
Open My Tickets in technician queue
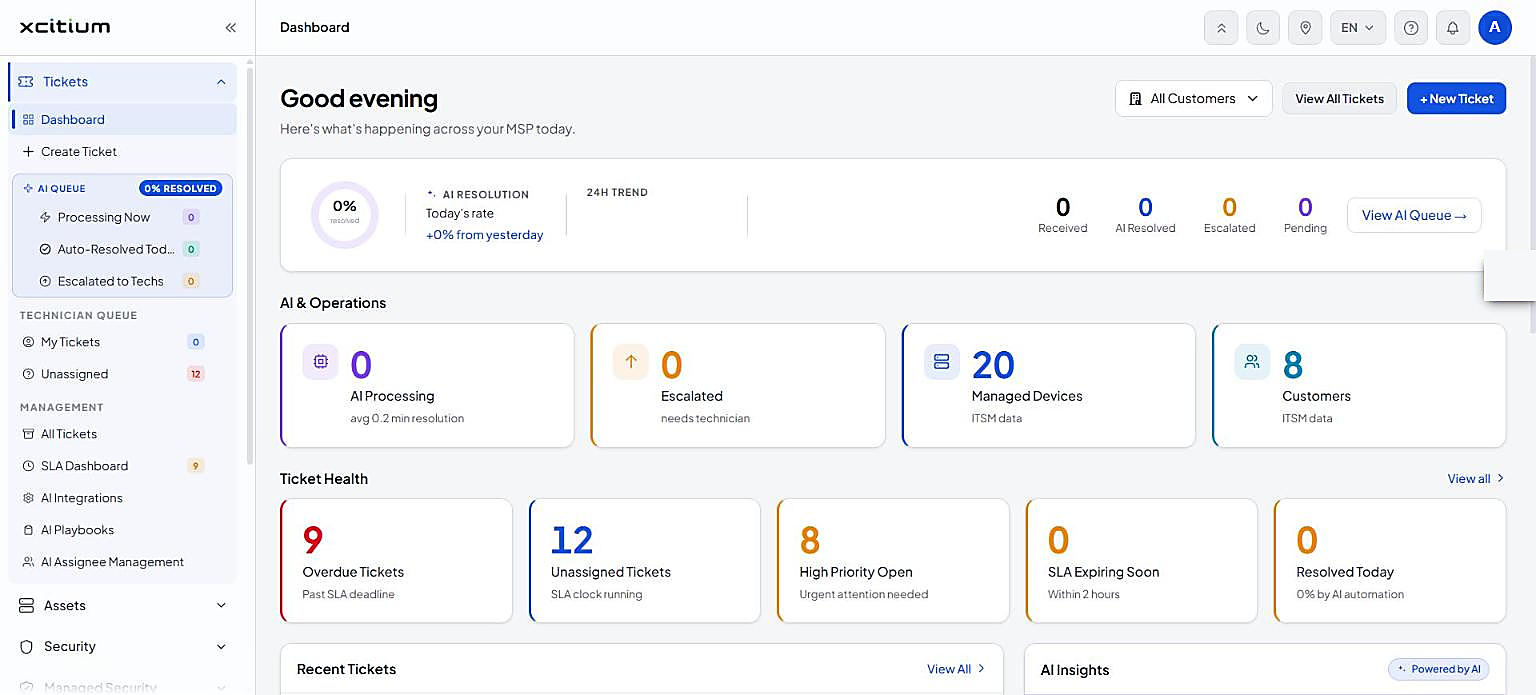124,342
